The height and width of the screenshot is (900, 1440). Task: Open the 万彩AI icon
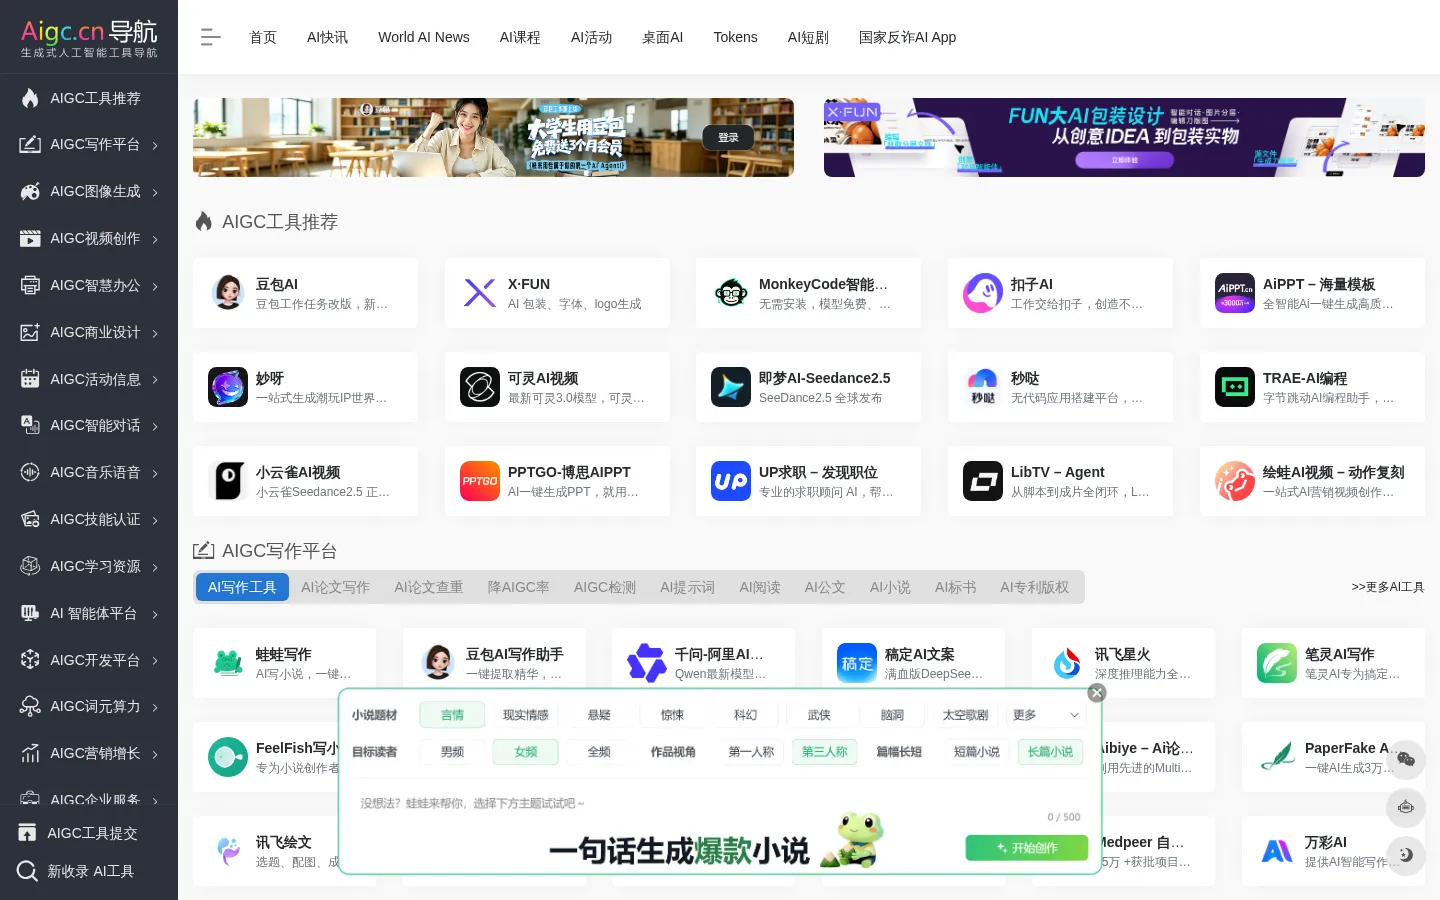[x=1277, y=851]
